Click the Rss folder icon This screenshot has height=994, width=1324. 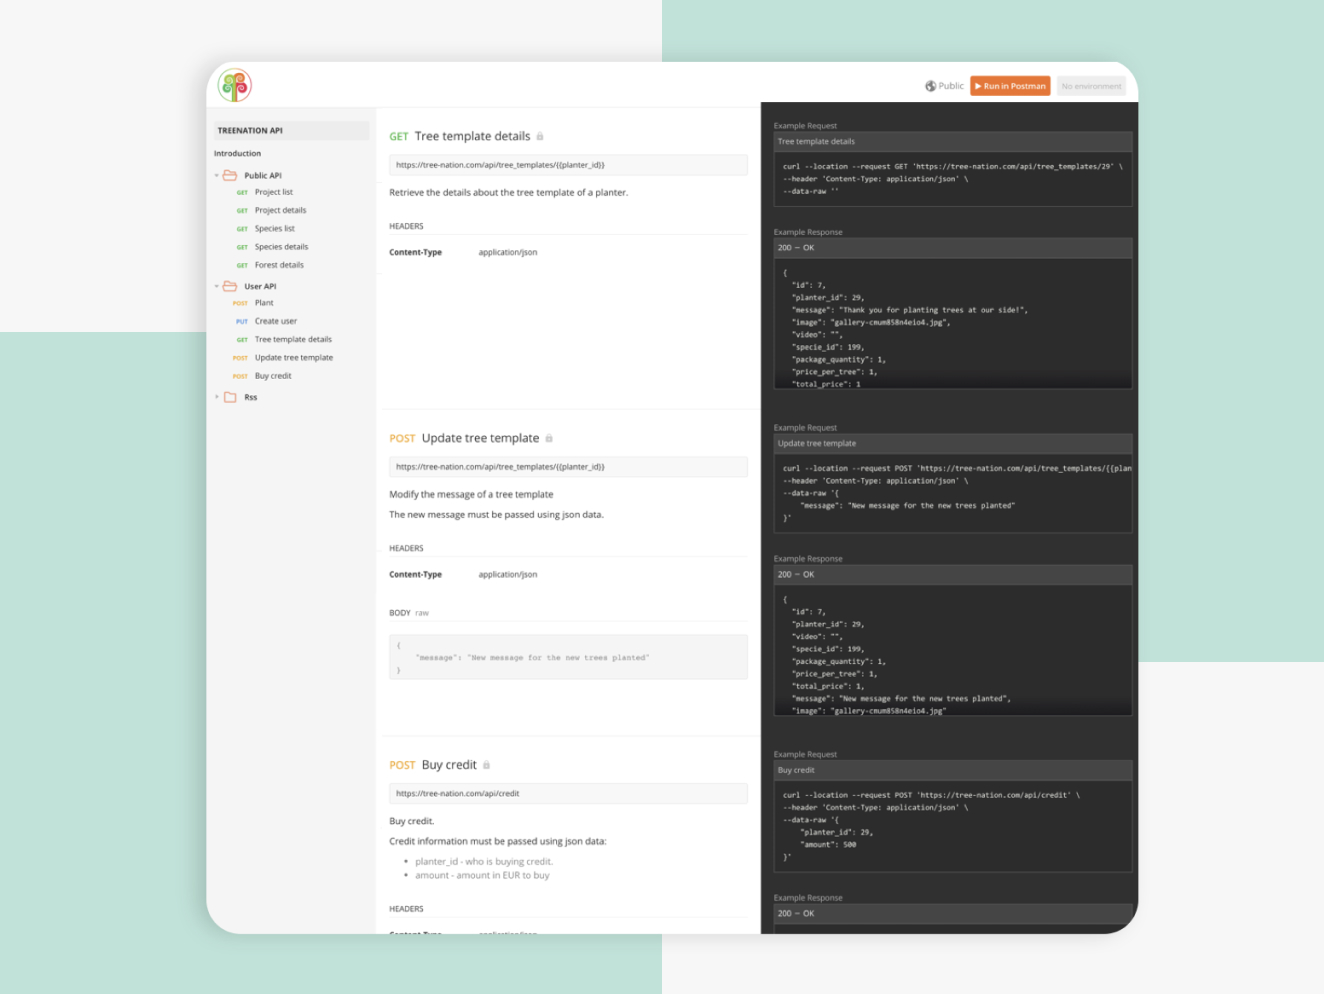tap(230, 397)
